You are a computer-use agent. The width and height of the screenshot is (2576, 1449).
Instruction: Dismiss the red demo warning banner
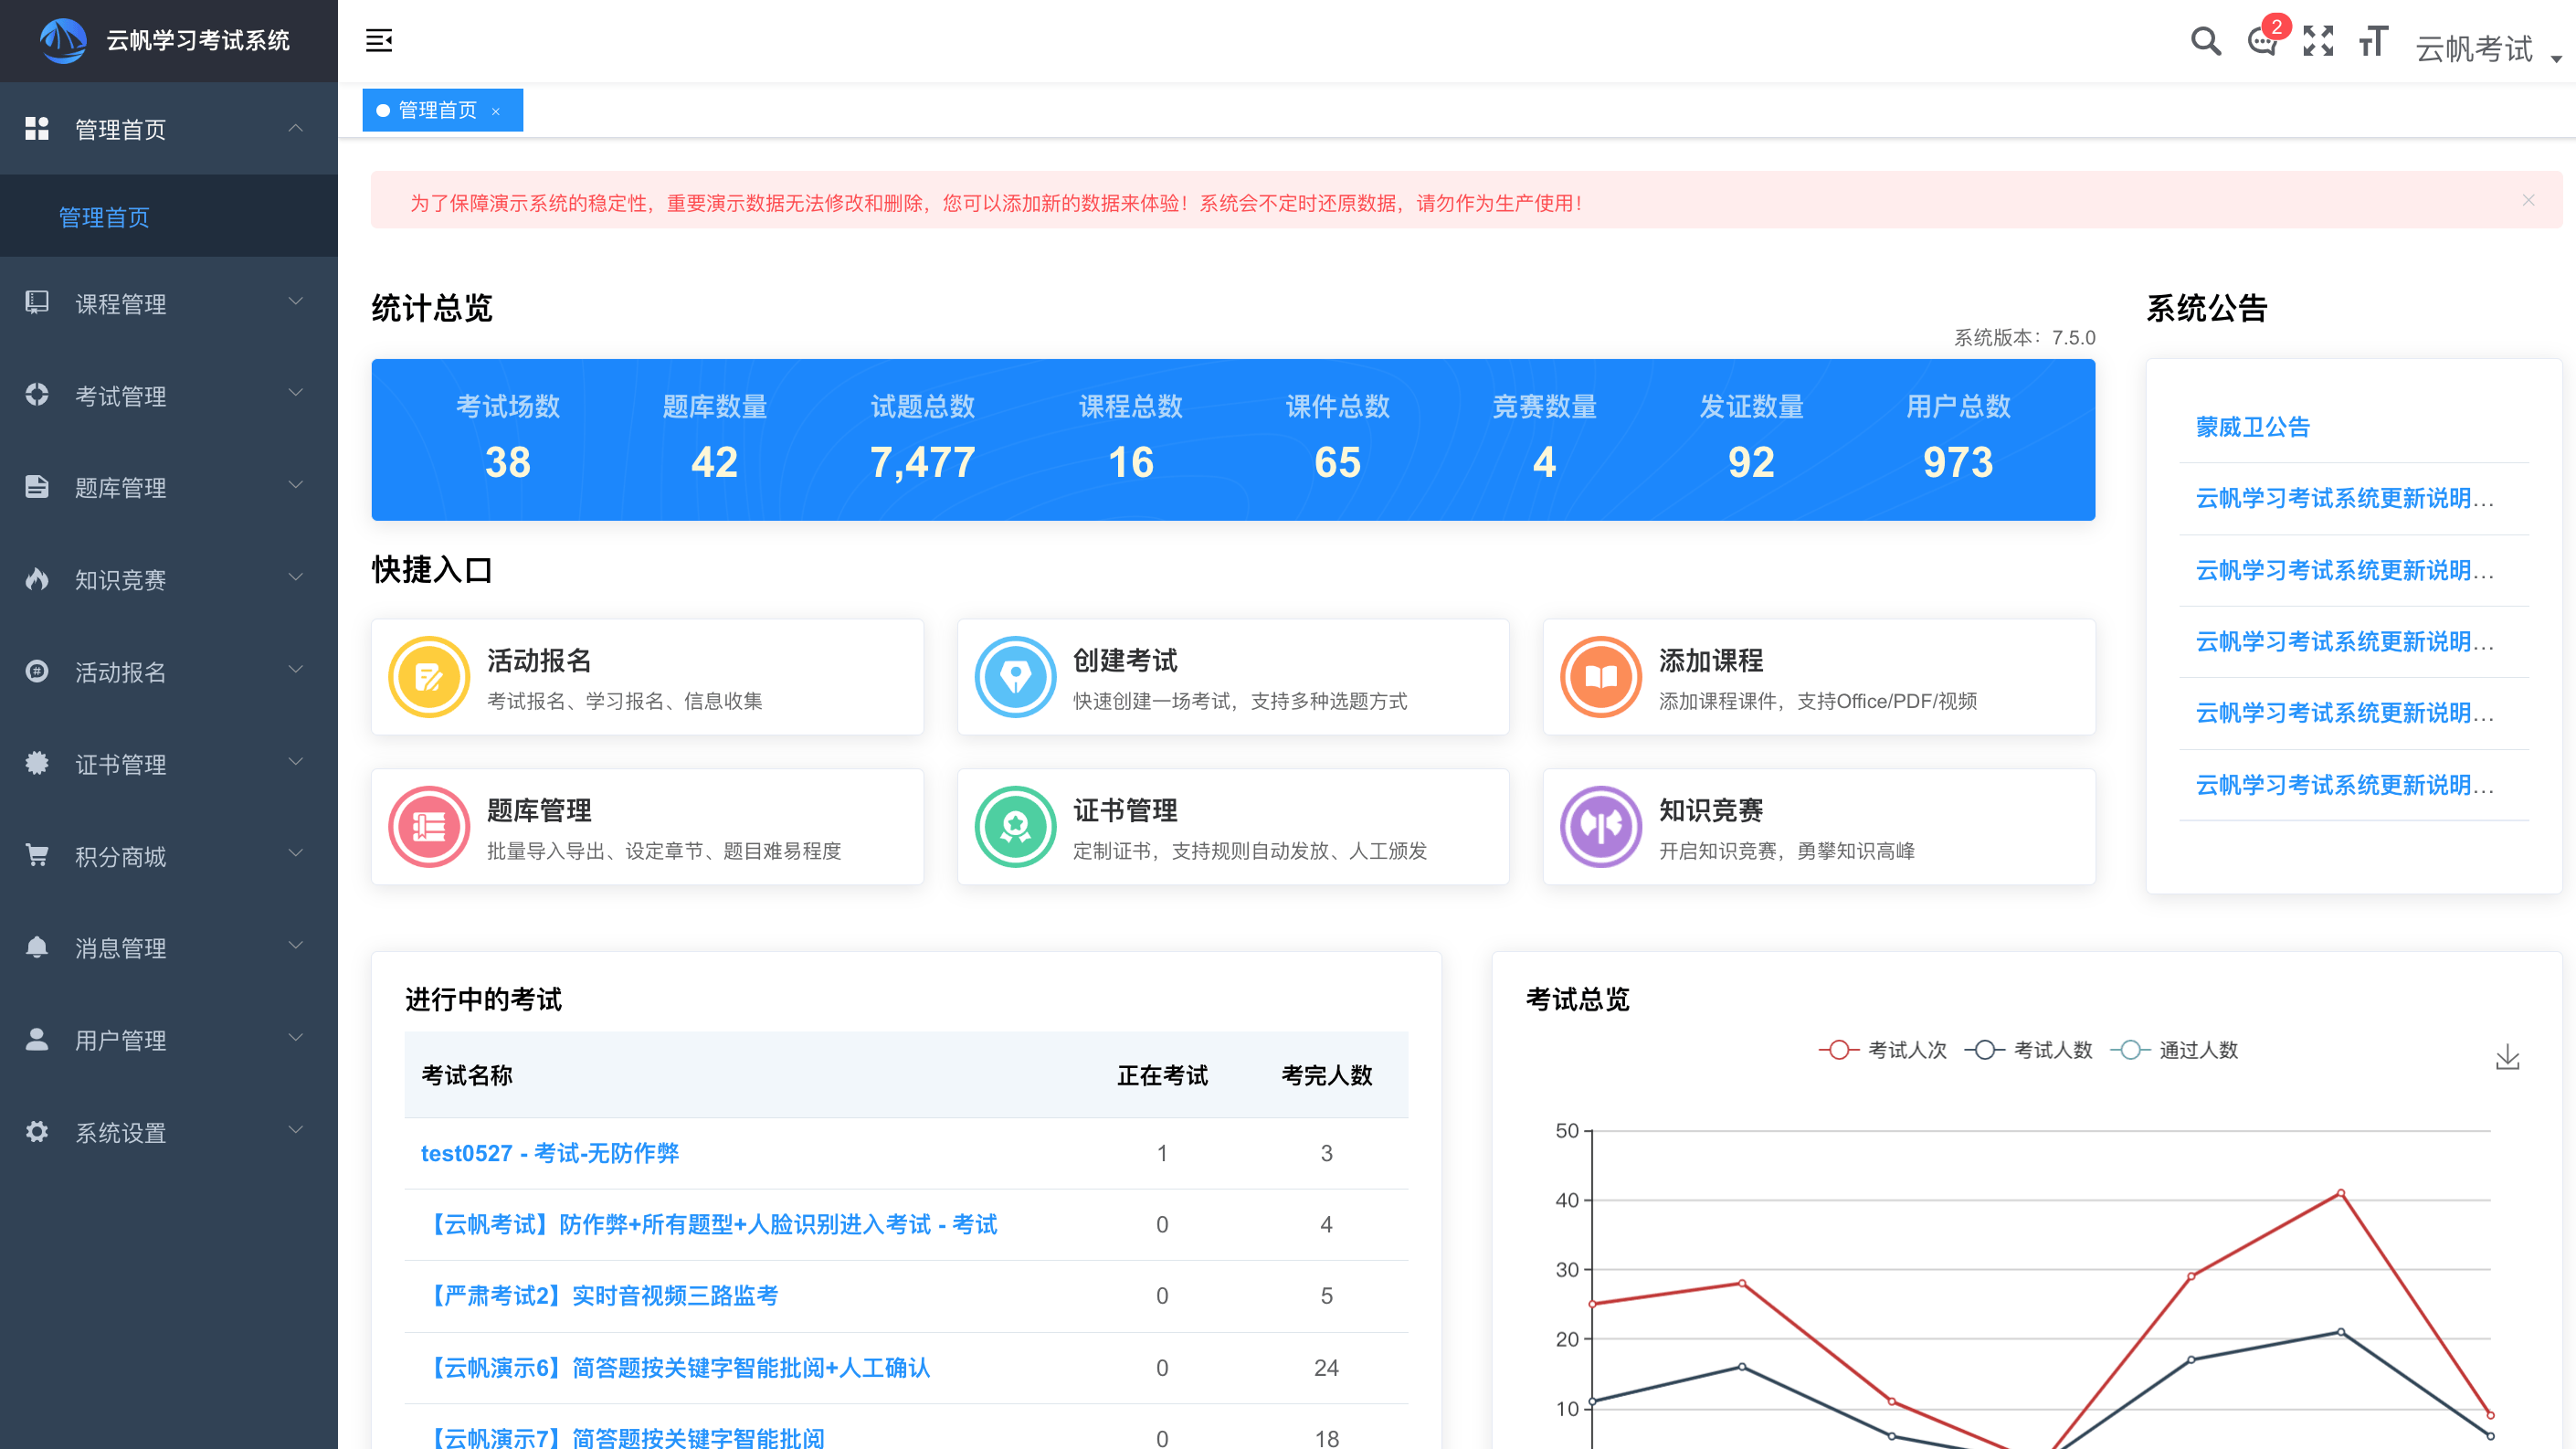pos(2528,200)
